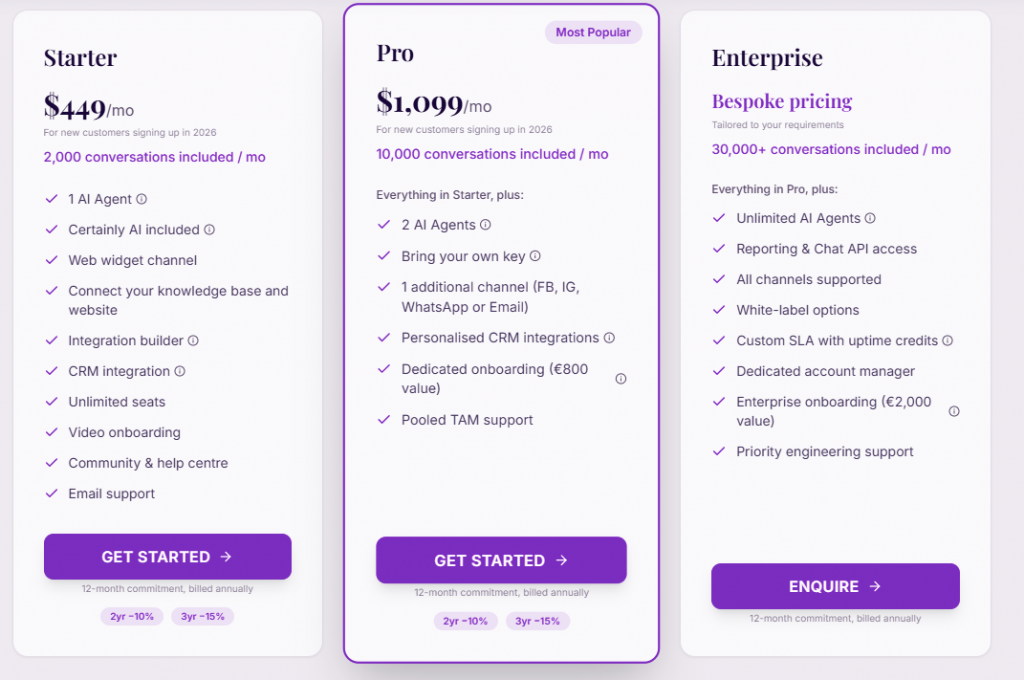Click info icon beside "Enterprise onboarding"
Viewport: 1024px width, 680px height.
coord(953,410)
